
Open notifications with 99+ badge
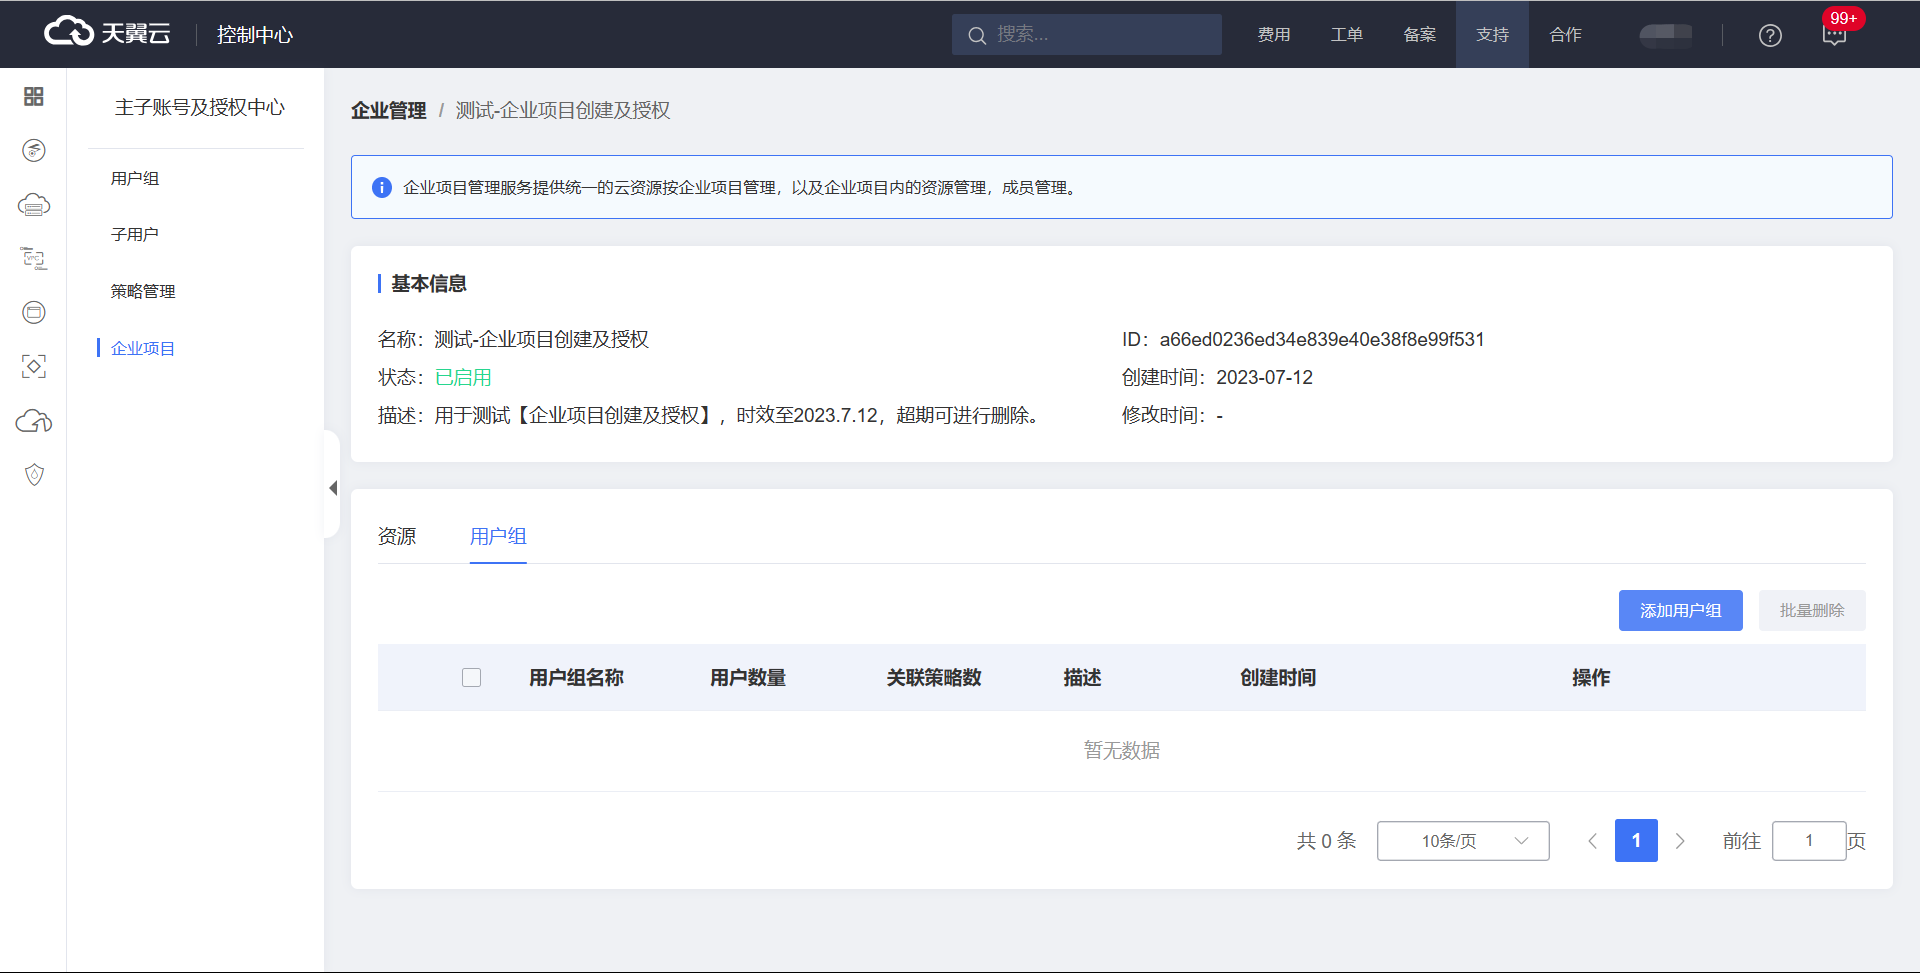pyautogui.click(x=1834, y=35)
